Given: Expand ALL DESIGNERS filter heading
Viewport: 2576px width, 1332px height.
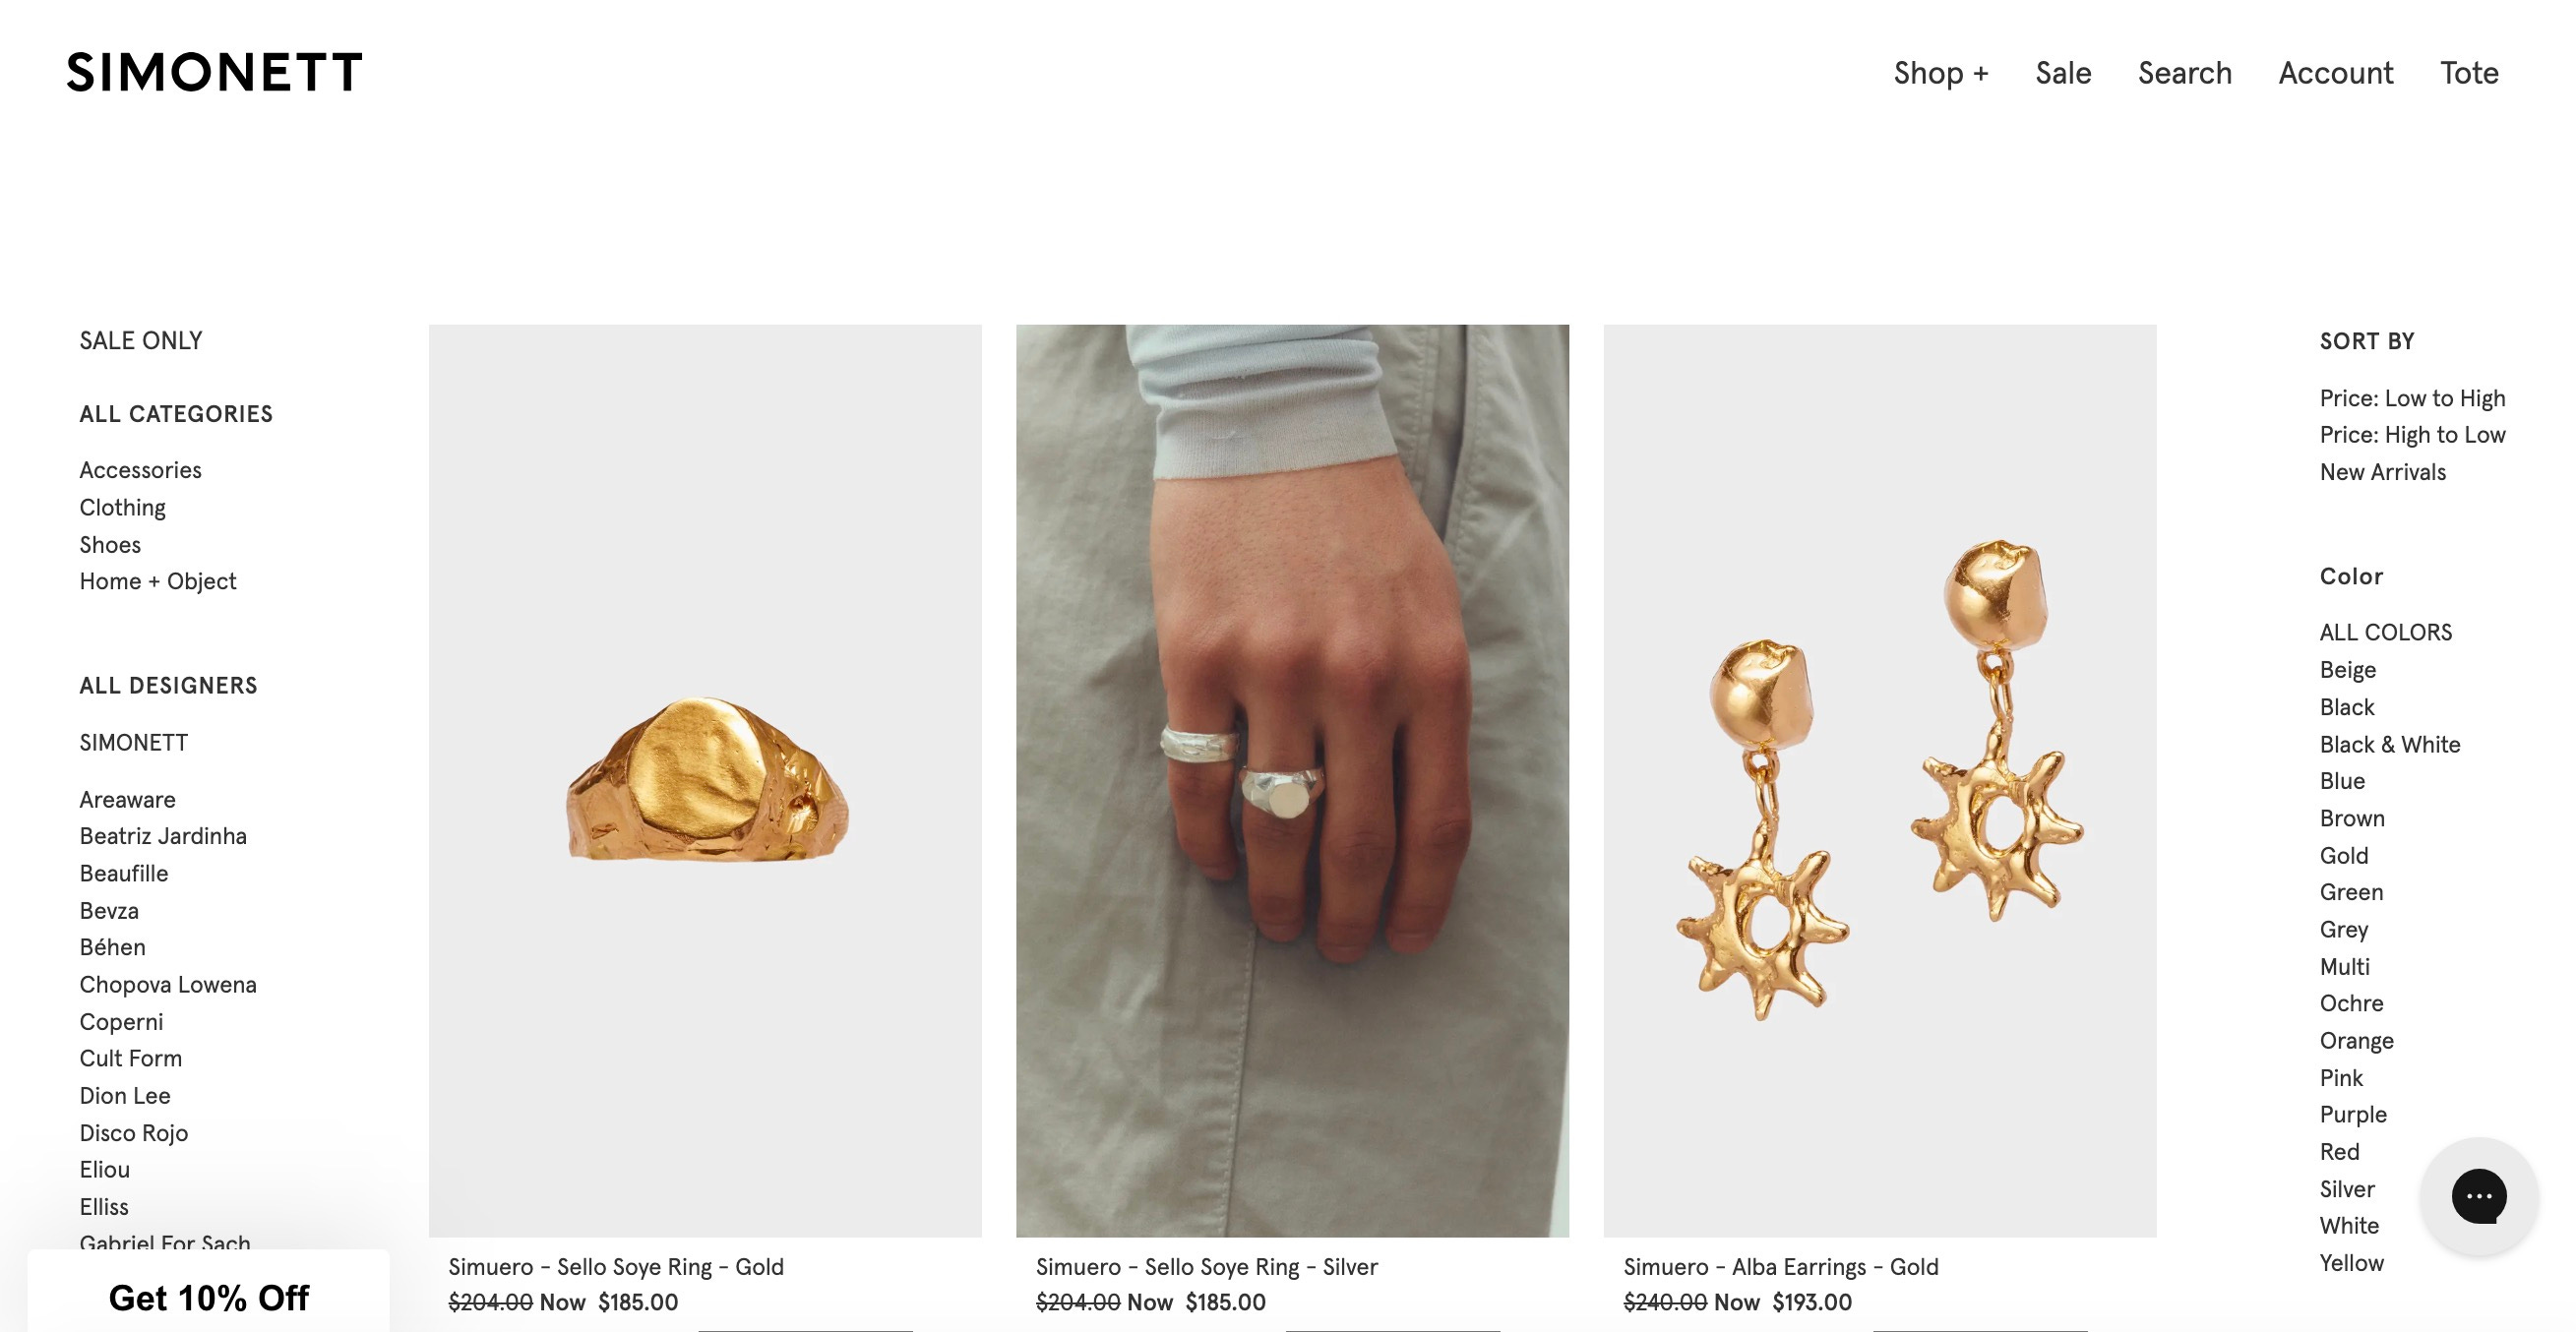Looking at the screenshot, I should click(168, 686).
